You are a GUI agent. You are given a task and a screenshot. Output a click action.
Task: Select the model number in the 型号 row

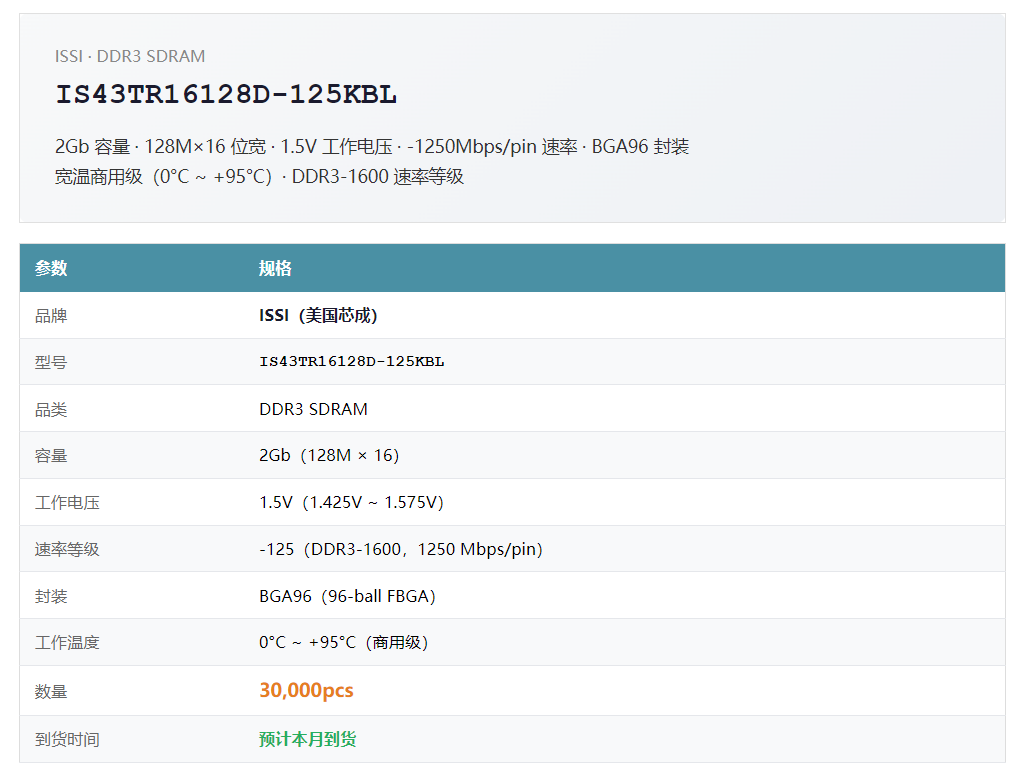(352, 361)
